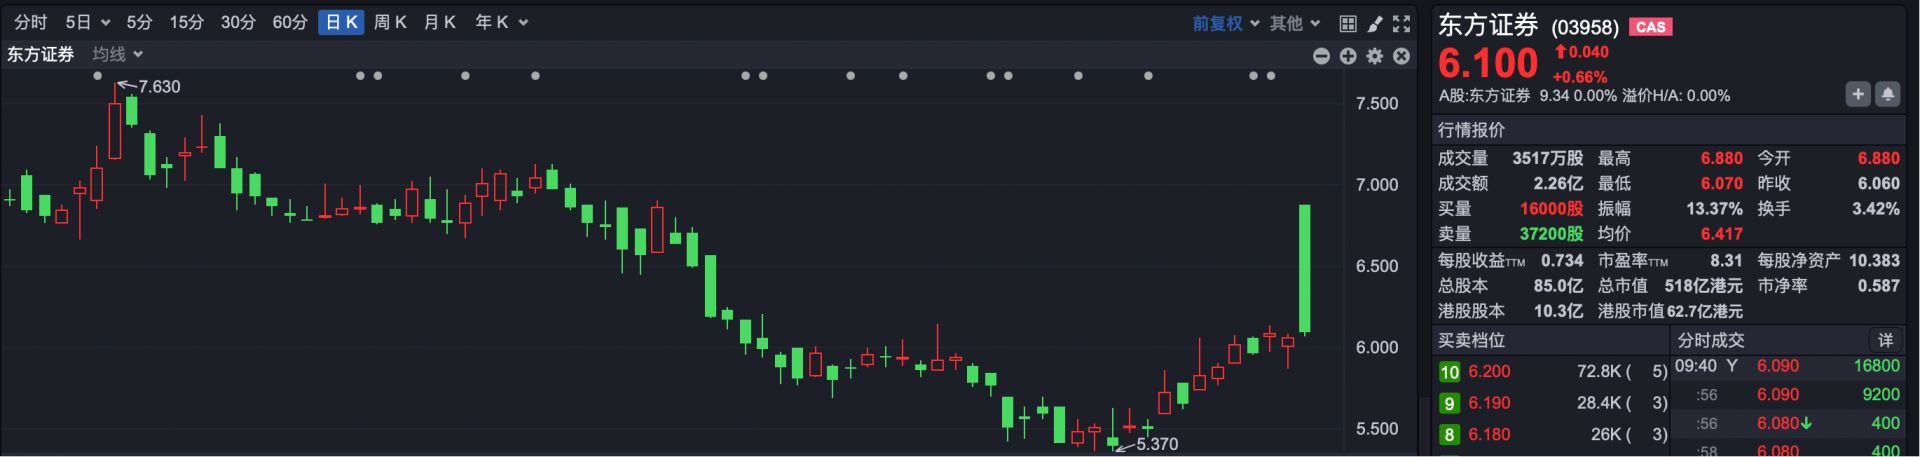This screenshot has height=457, width=1920.
Task: Select the drawing brush tool
Action: tap(1375, 23)
